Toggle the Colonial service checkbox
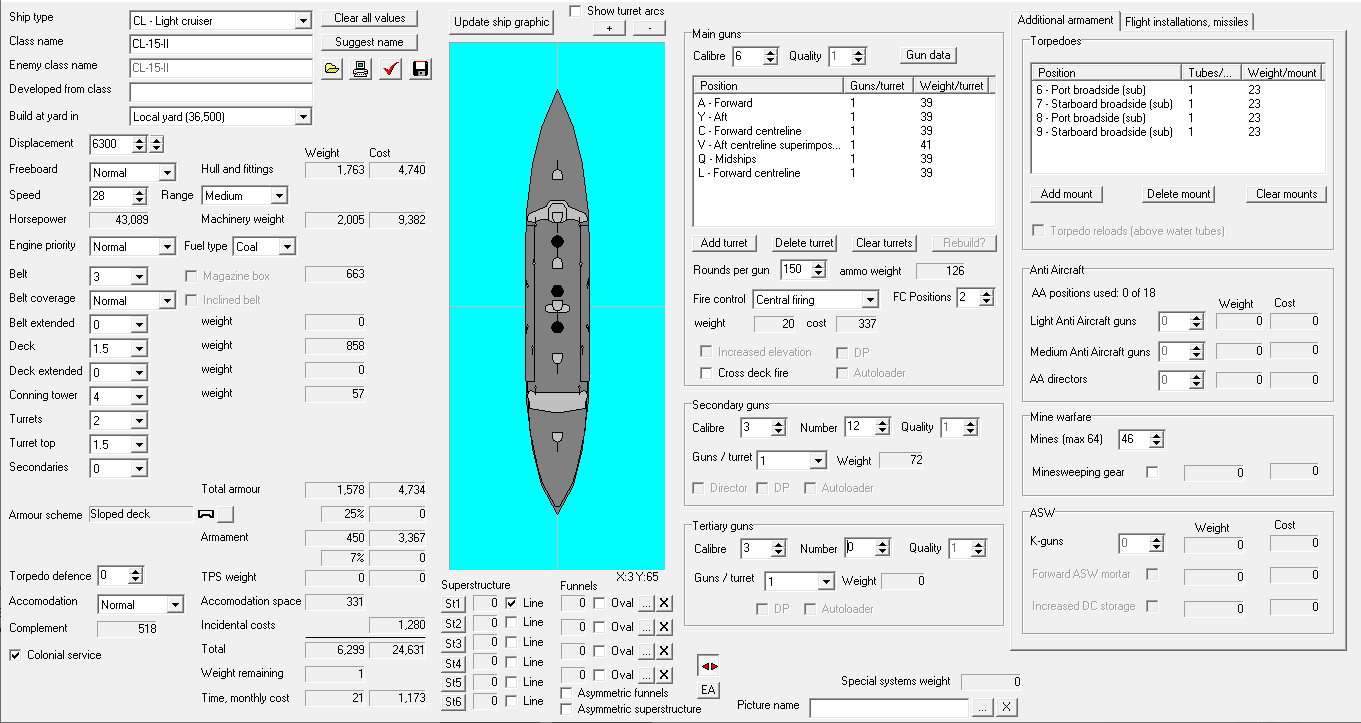The image size is (1361, 723). 16,655
